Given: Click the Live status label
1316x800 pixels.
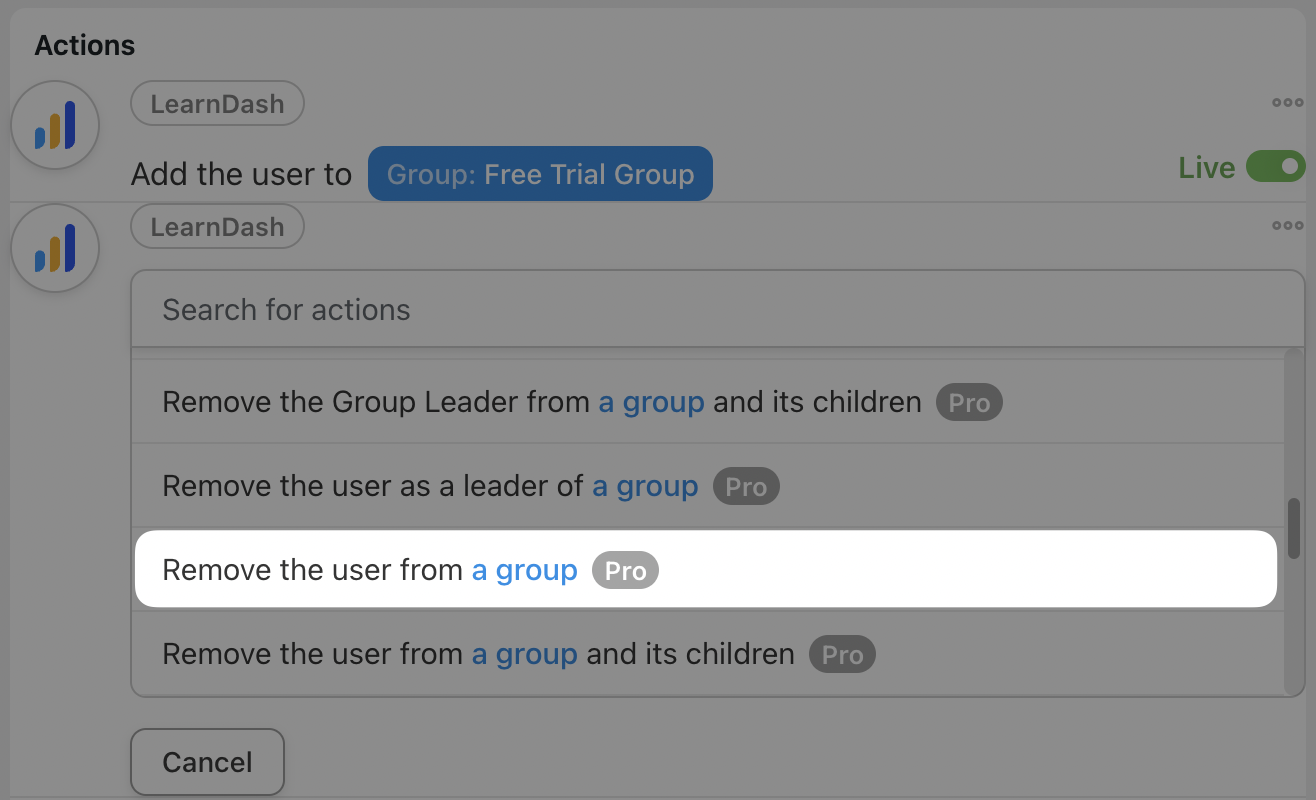Looking at the screenshot, I should coord(1206,167).
